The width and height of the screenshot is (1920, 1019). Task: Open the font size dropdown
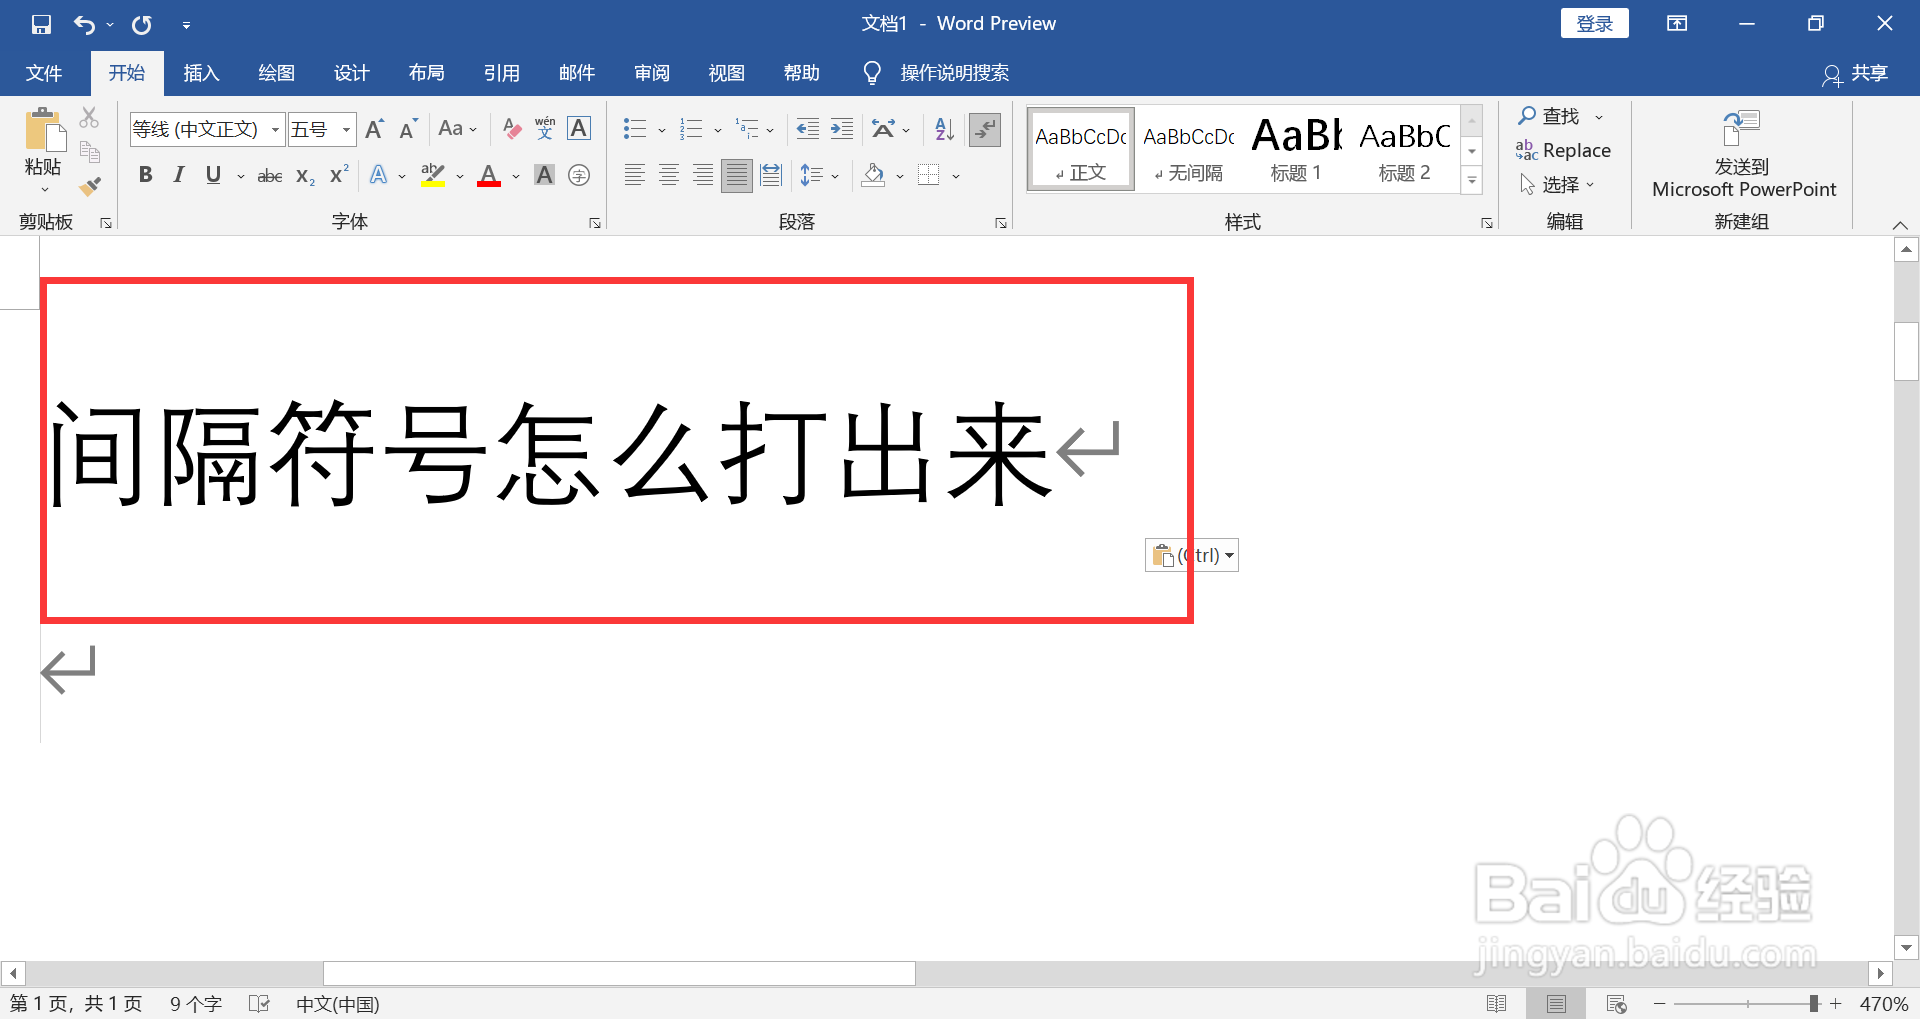pos(346,129)
